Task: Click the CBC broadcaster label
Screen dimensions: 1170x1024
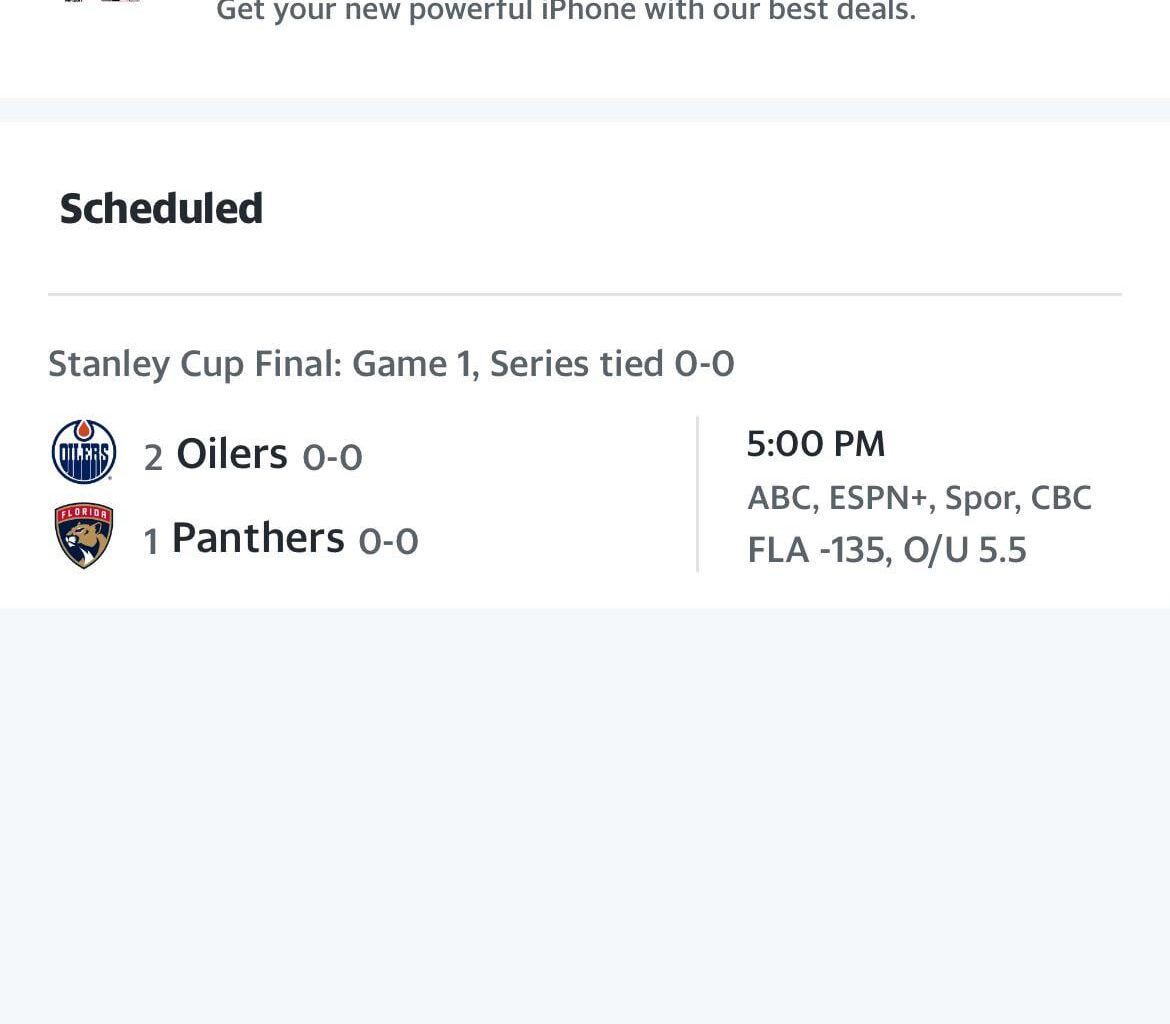Action: pos(1065,497)
